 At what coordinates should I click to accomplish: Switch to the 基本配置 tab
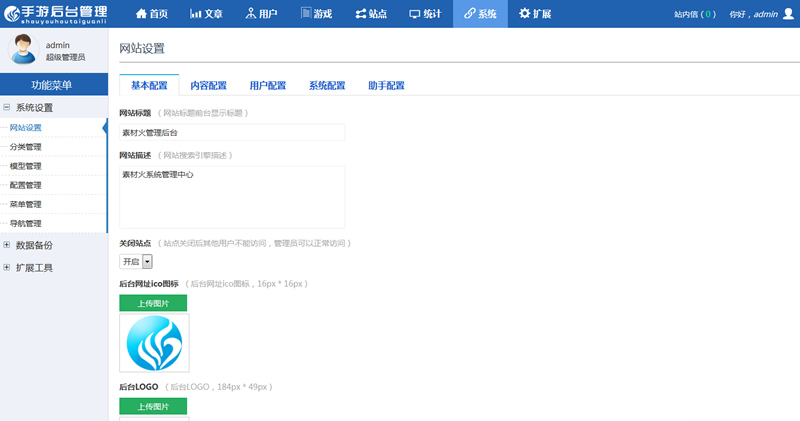click(149, 85)
